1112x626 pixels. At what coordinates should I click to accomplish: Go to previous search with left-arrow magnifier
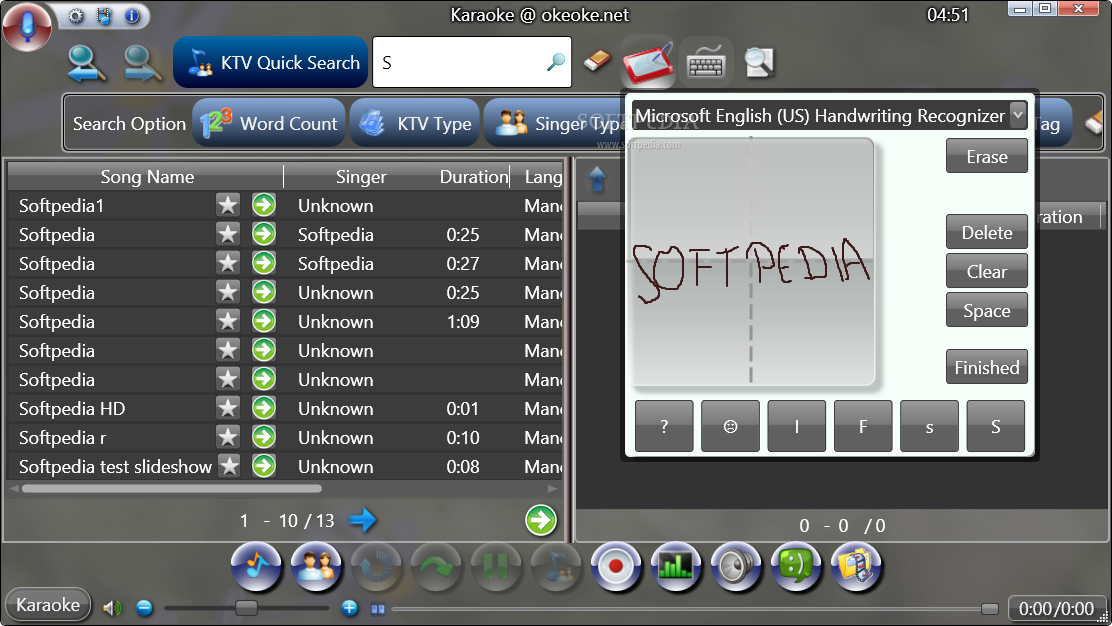point(87,63)
